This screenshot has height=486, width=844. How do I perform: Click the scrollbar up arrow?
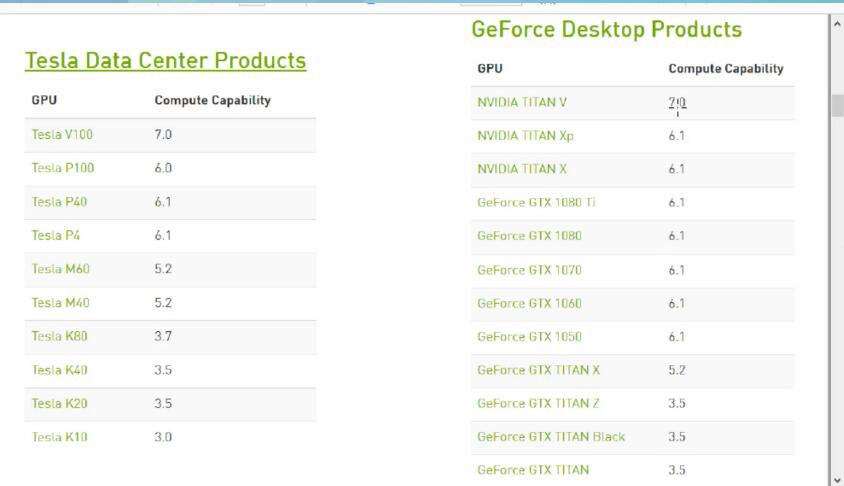(x=836, y=23)
